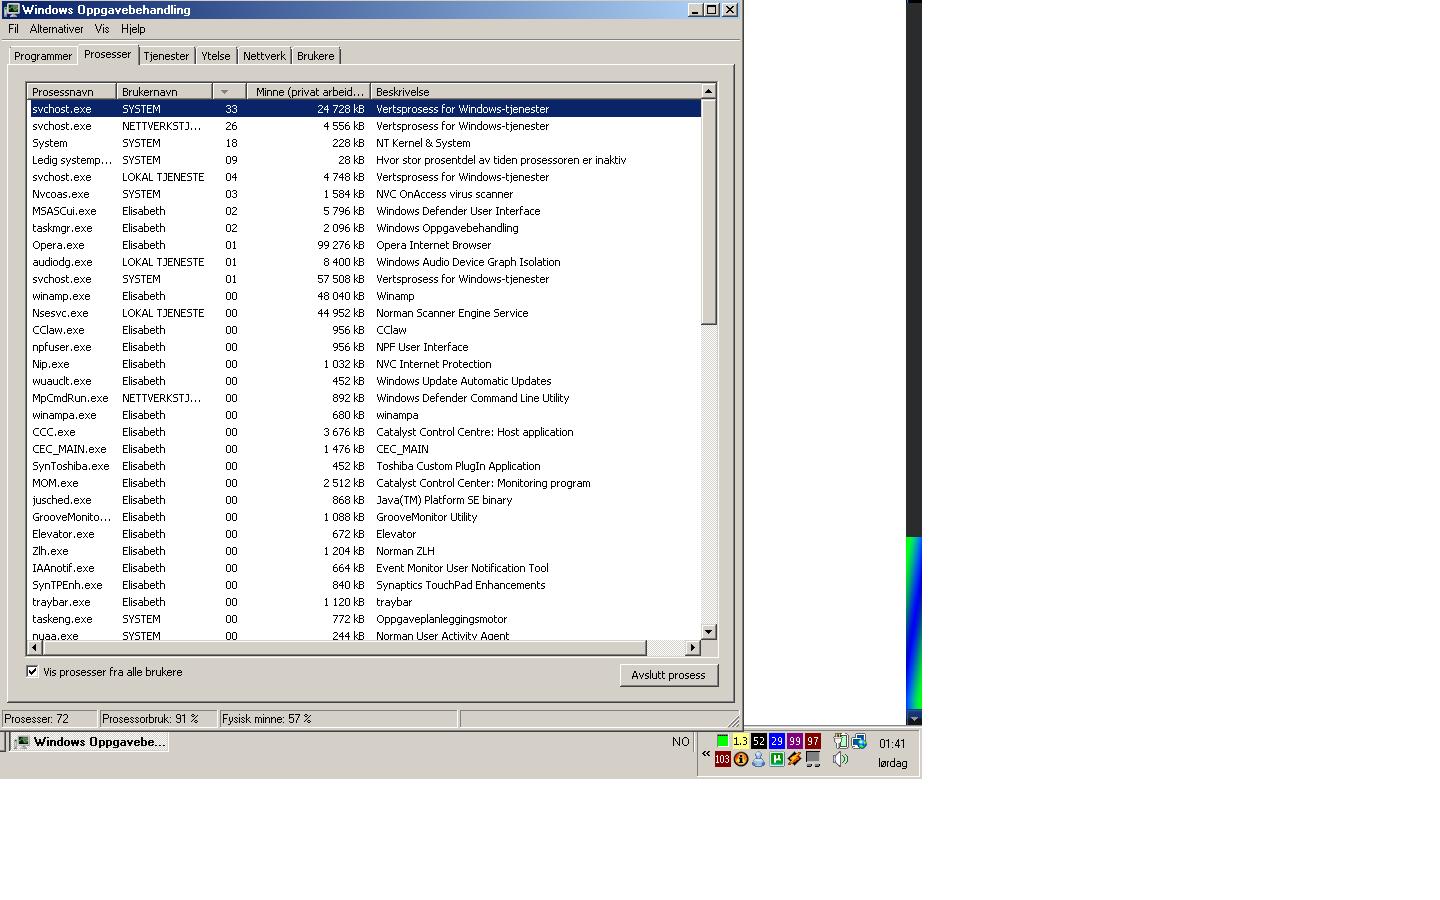The height and width of the screenshot is (900, 1440).
Task: Switch to the Brukere tab
Action: click(x=316, y=56)
